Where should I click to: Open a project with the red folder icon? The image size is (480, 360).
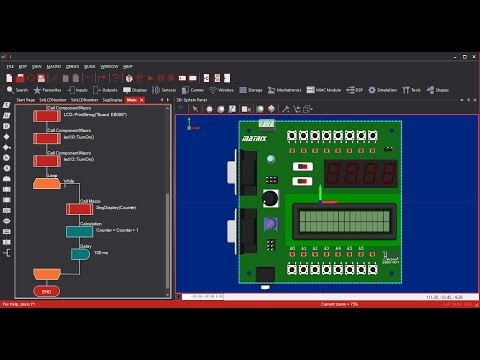20,78
